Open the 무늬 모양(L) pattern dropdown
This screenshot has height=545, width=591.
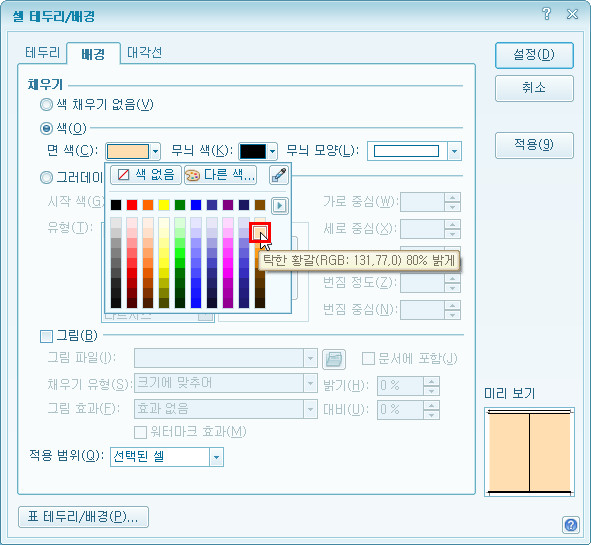pos(455,151)
